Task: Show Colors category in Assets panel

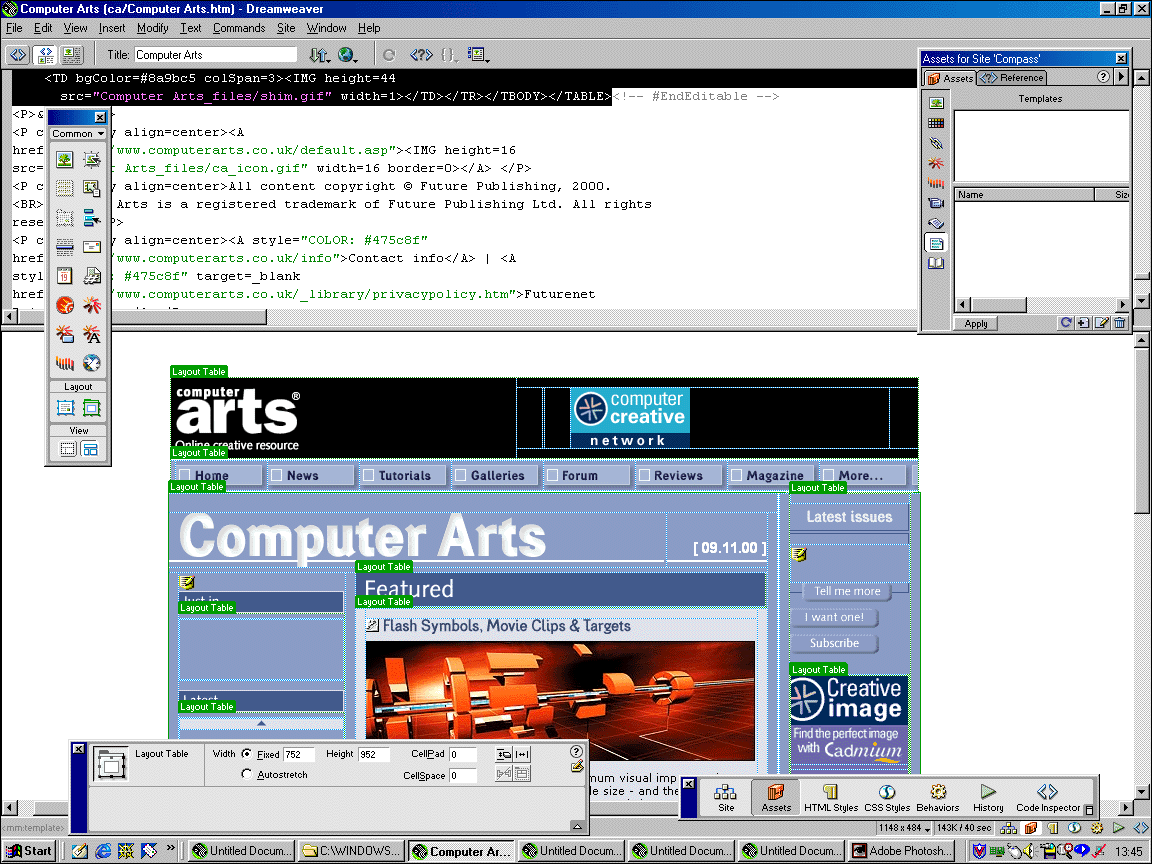Action: tap(936, 123)
